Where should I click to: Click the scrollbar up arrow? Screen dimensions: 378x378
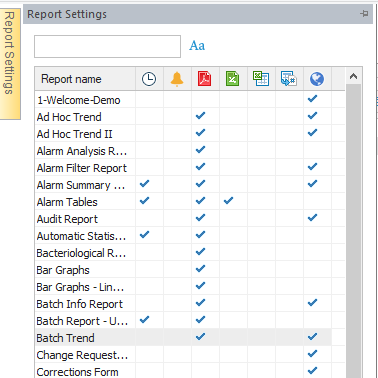[354, 76]
